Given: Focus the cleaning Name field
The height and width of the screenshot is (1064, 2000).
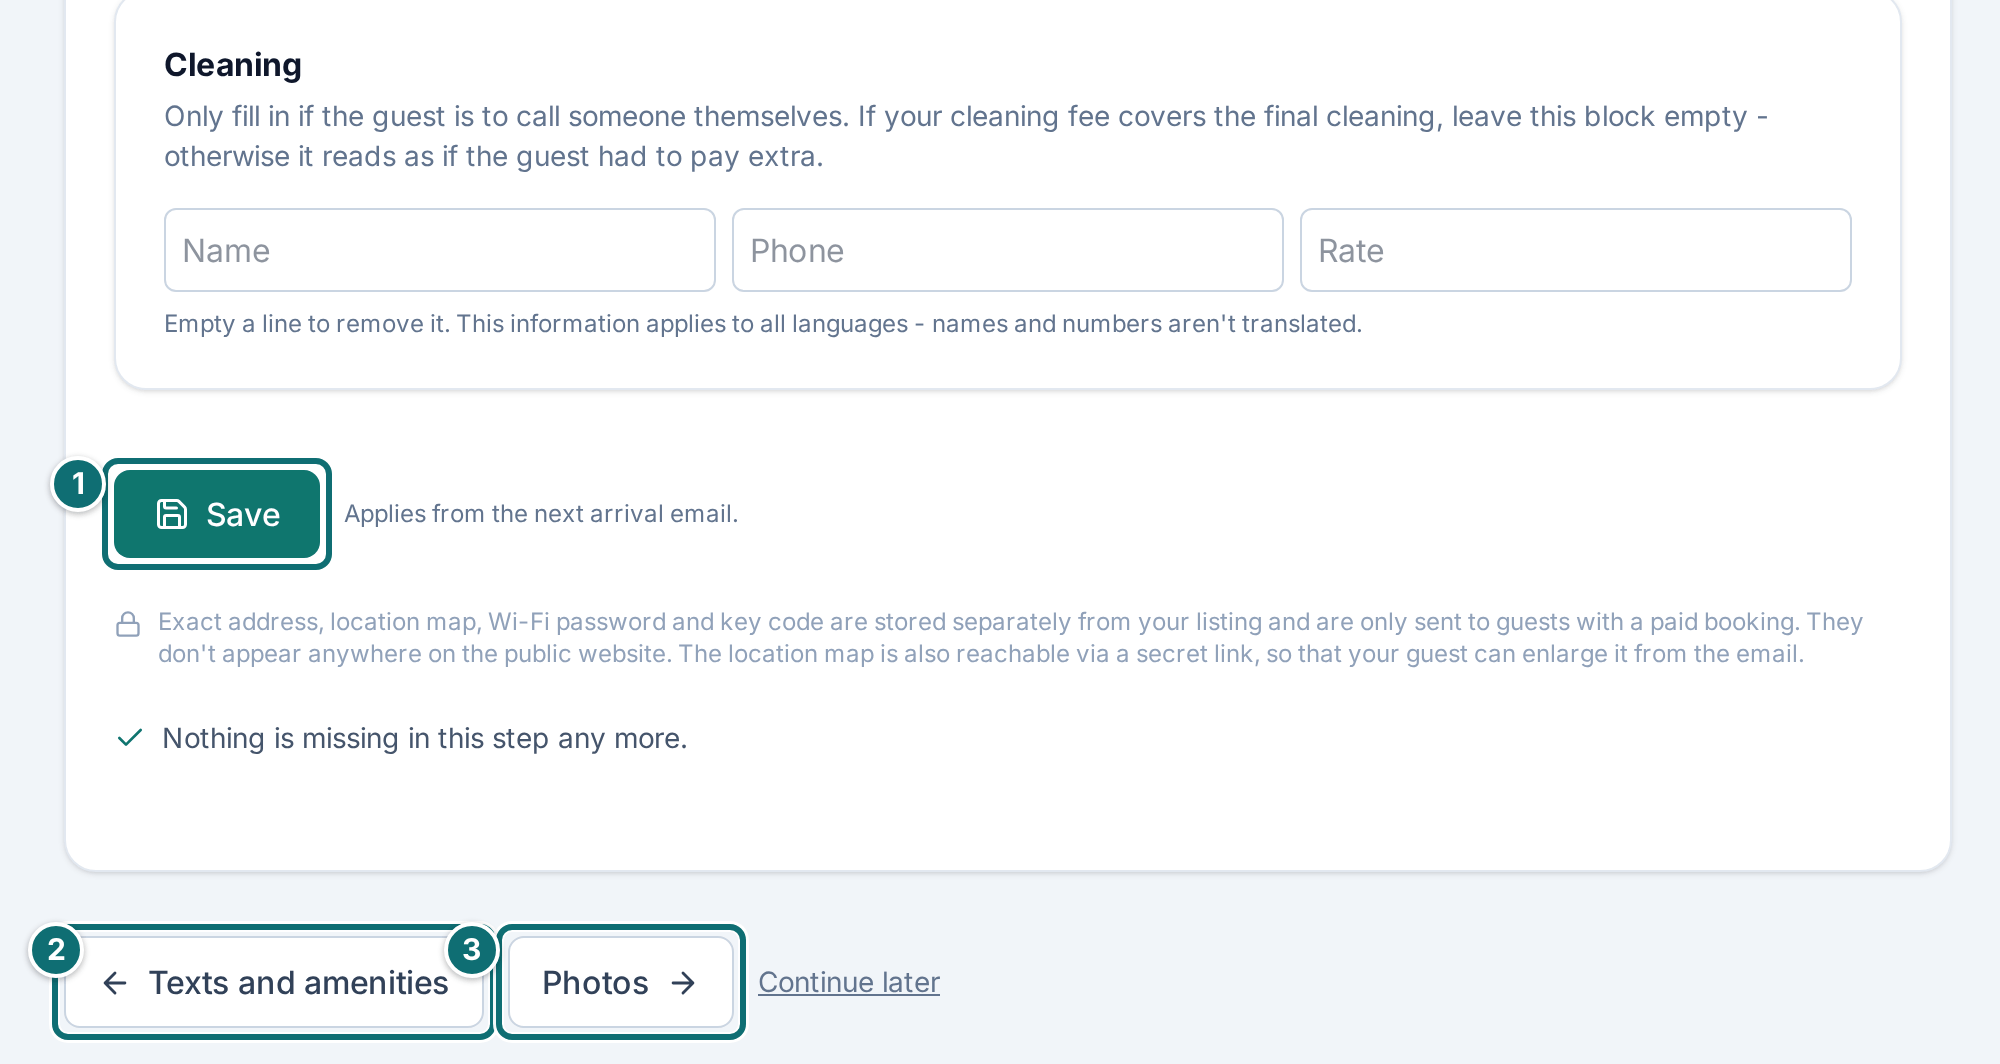Looking at the screenshot, I should (440, 250).
